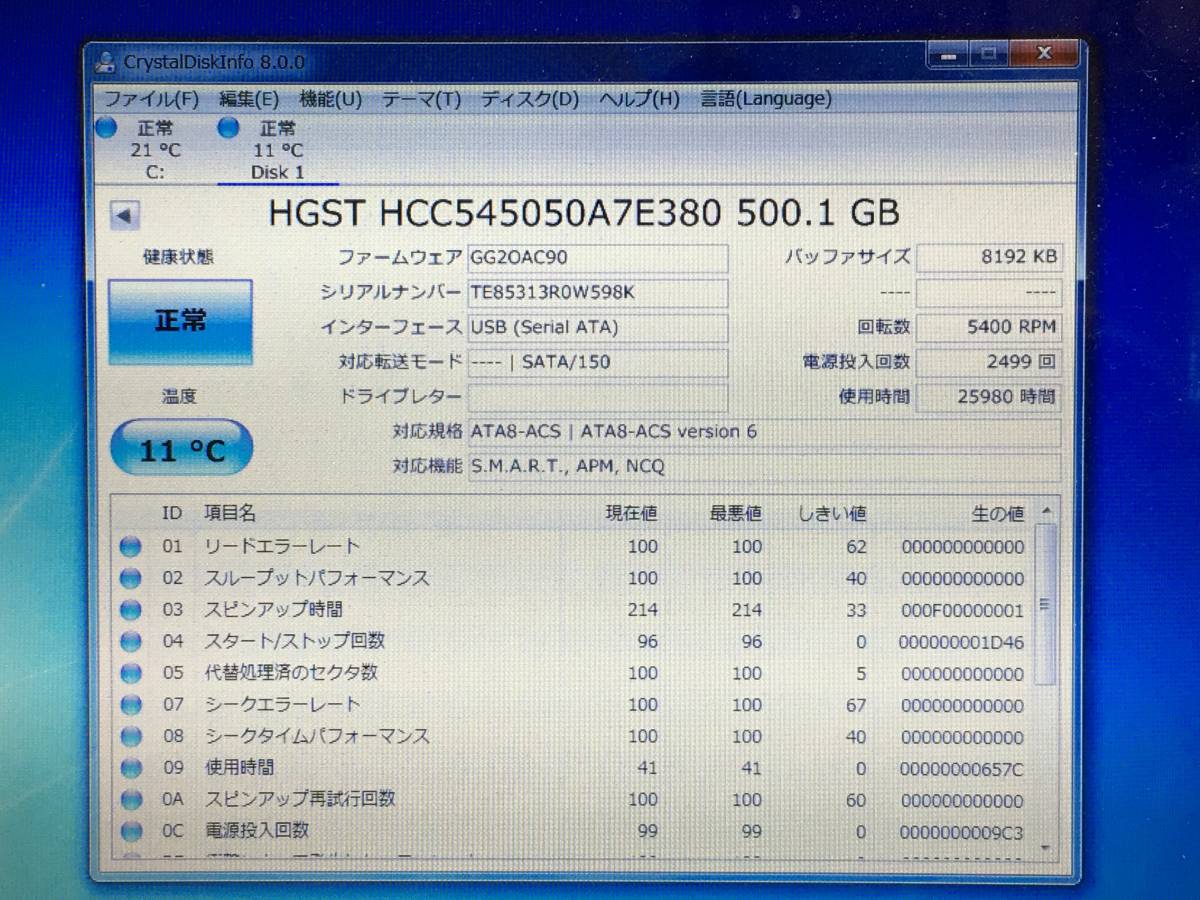Open the ファイル(F) menu
This screenshot has height=900, width=1200.
click(x=152, y=99)
